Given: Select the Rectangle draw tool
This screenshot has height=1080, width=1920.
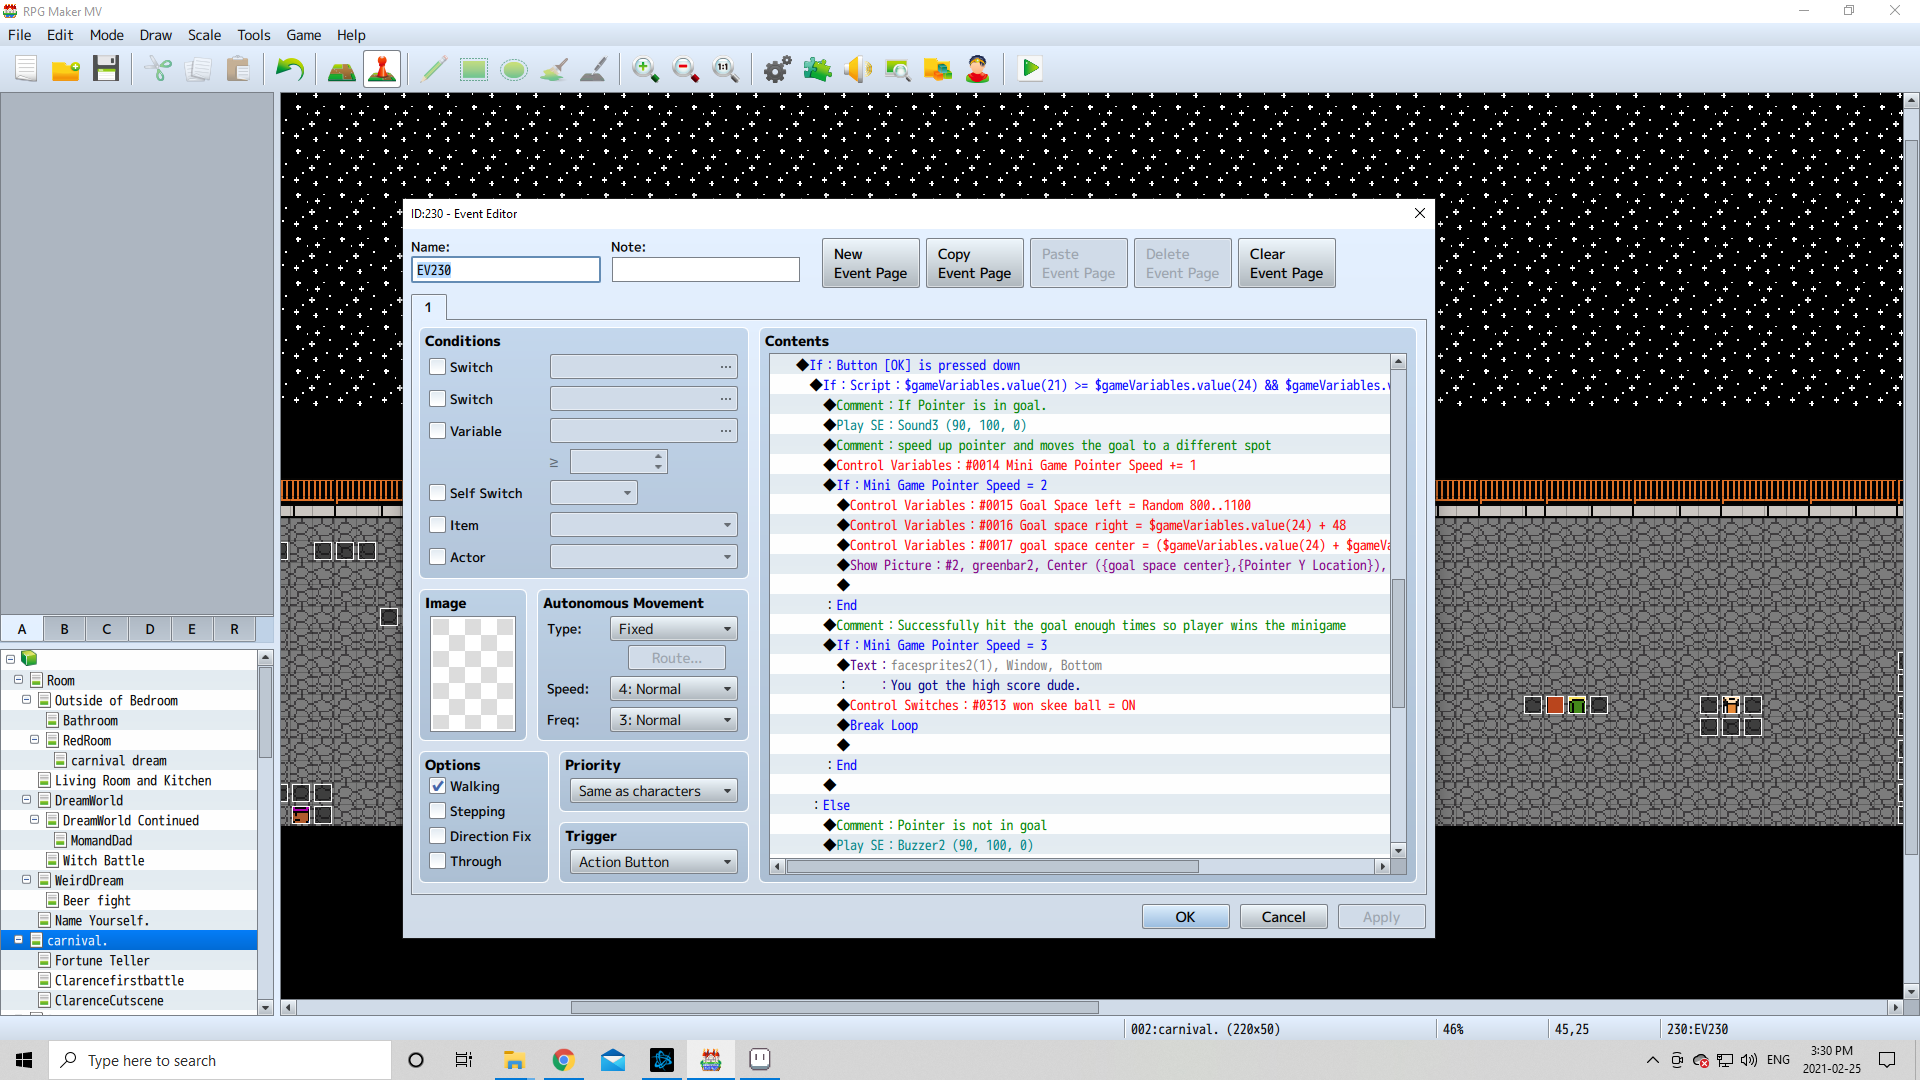Looking at the screenshot, I should click(x=474, y=69).
